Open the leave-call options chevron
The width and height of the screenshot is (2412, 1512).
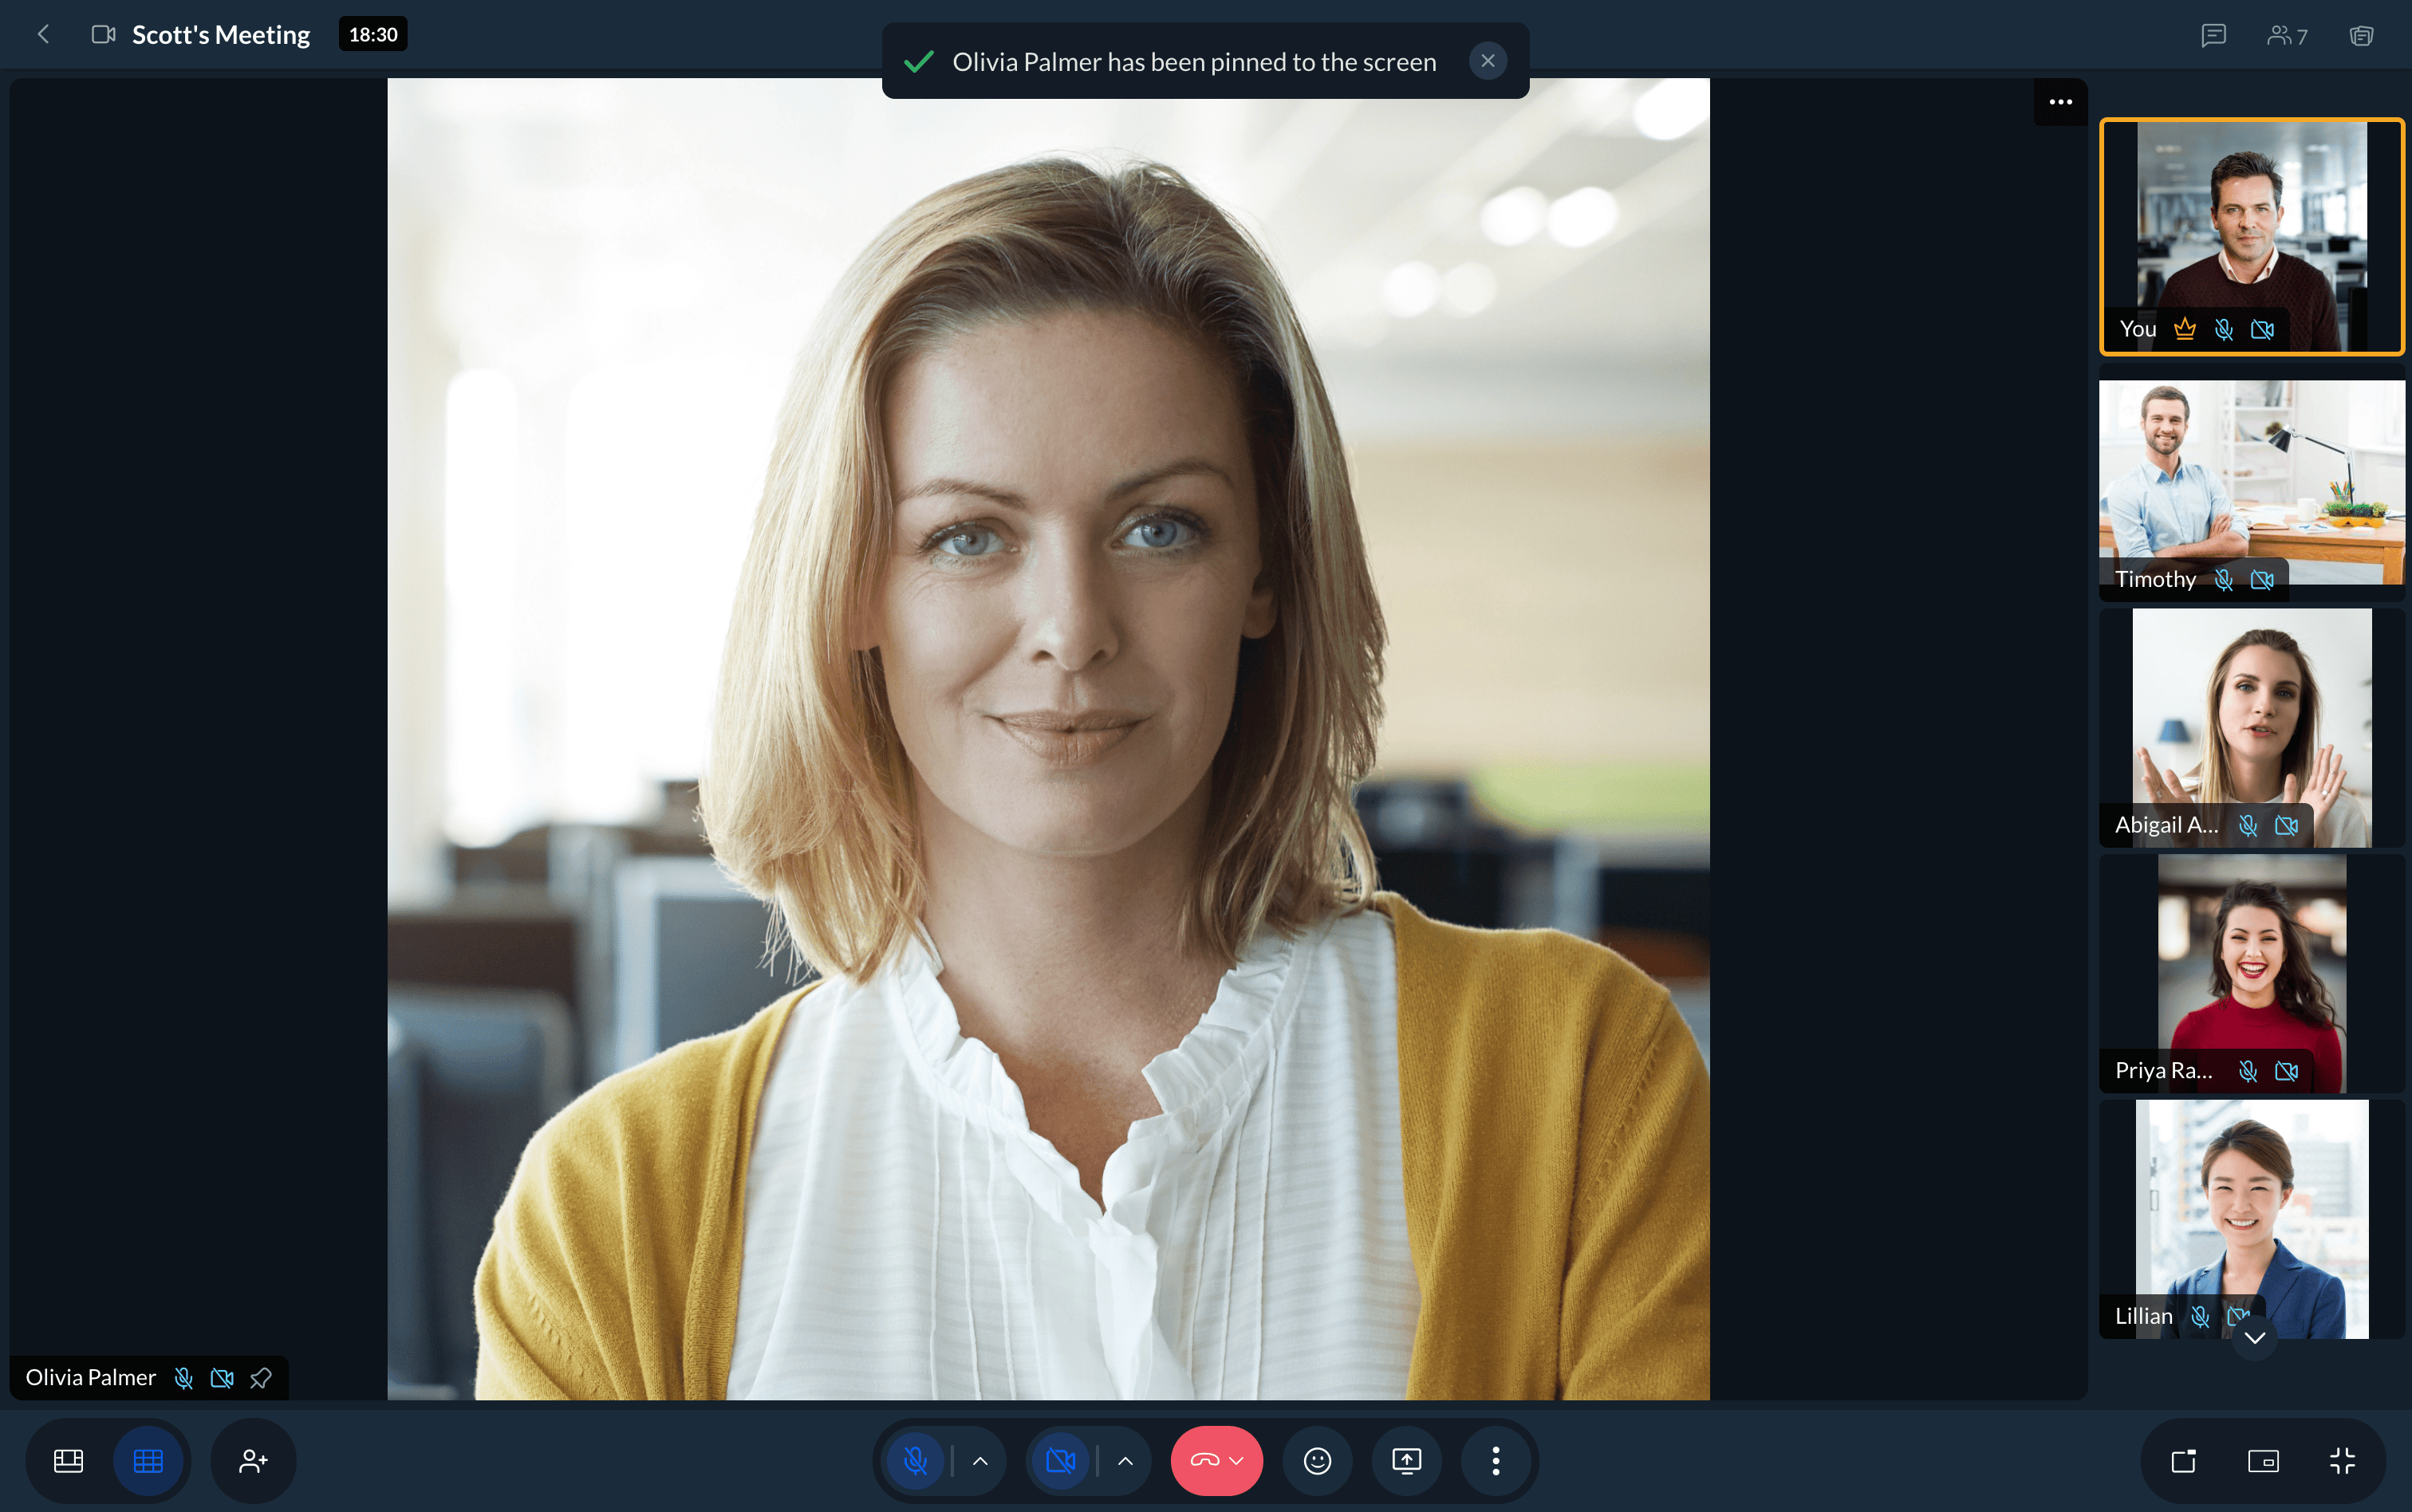click(1237, 1461)
